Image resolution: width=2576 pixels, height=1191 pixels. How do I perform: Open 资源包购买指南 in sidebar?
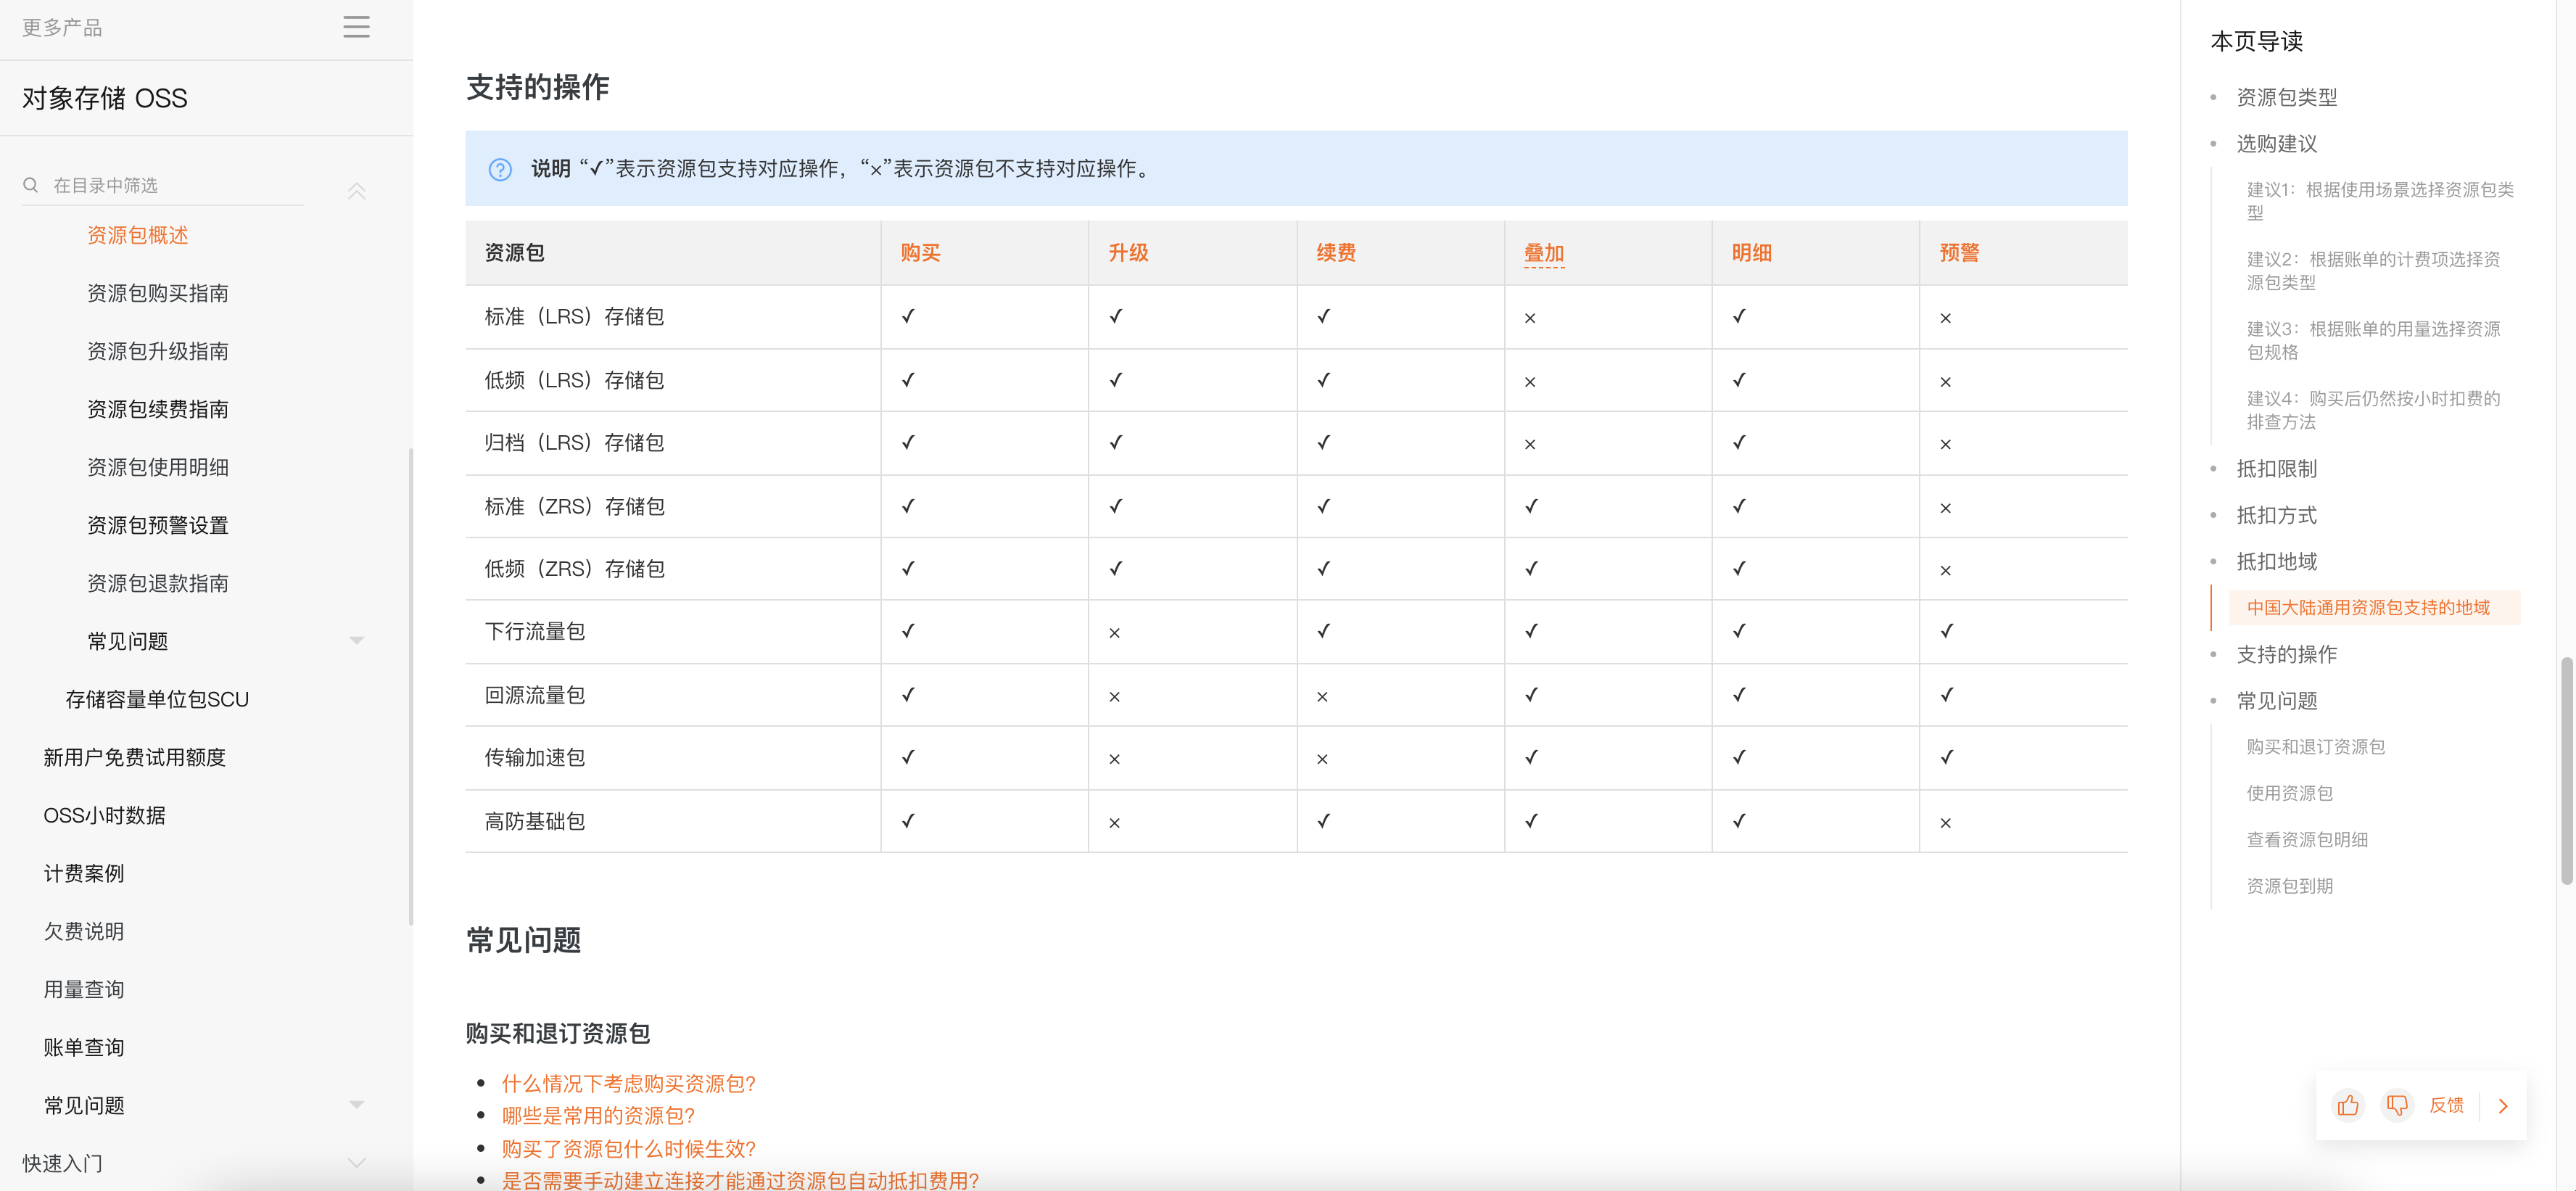(158, 293)
